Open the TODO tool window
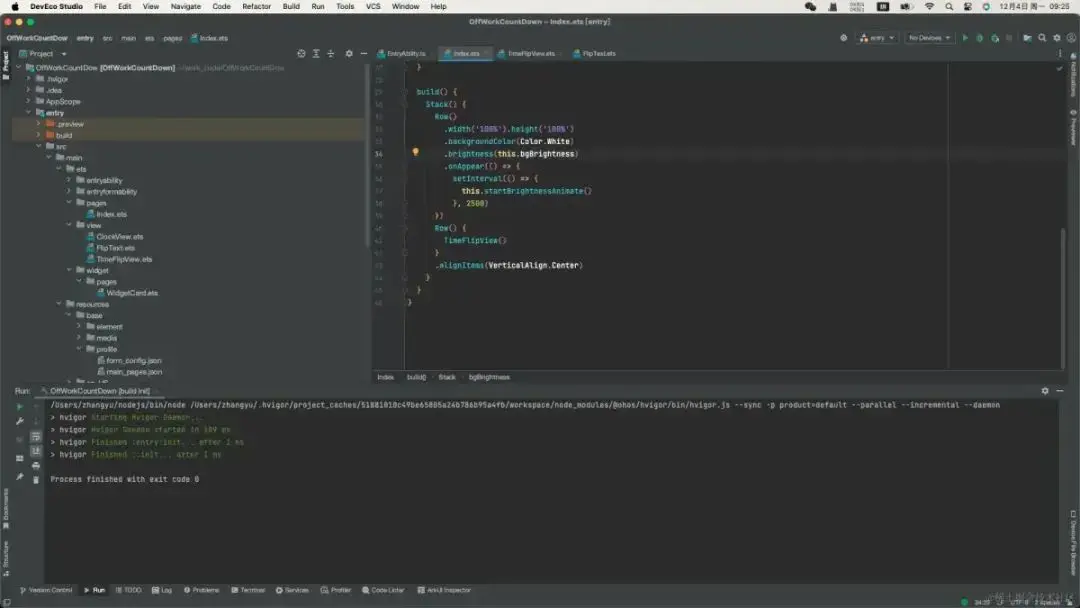This screenshot has height=608, width=1080. pyautogui.click(x=128, y=590)
